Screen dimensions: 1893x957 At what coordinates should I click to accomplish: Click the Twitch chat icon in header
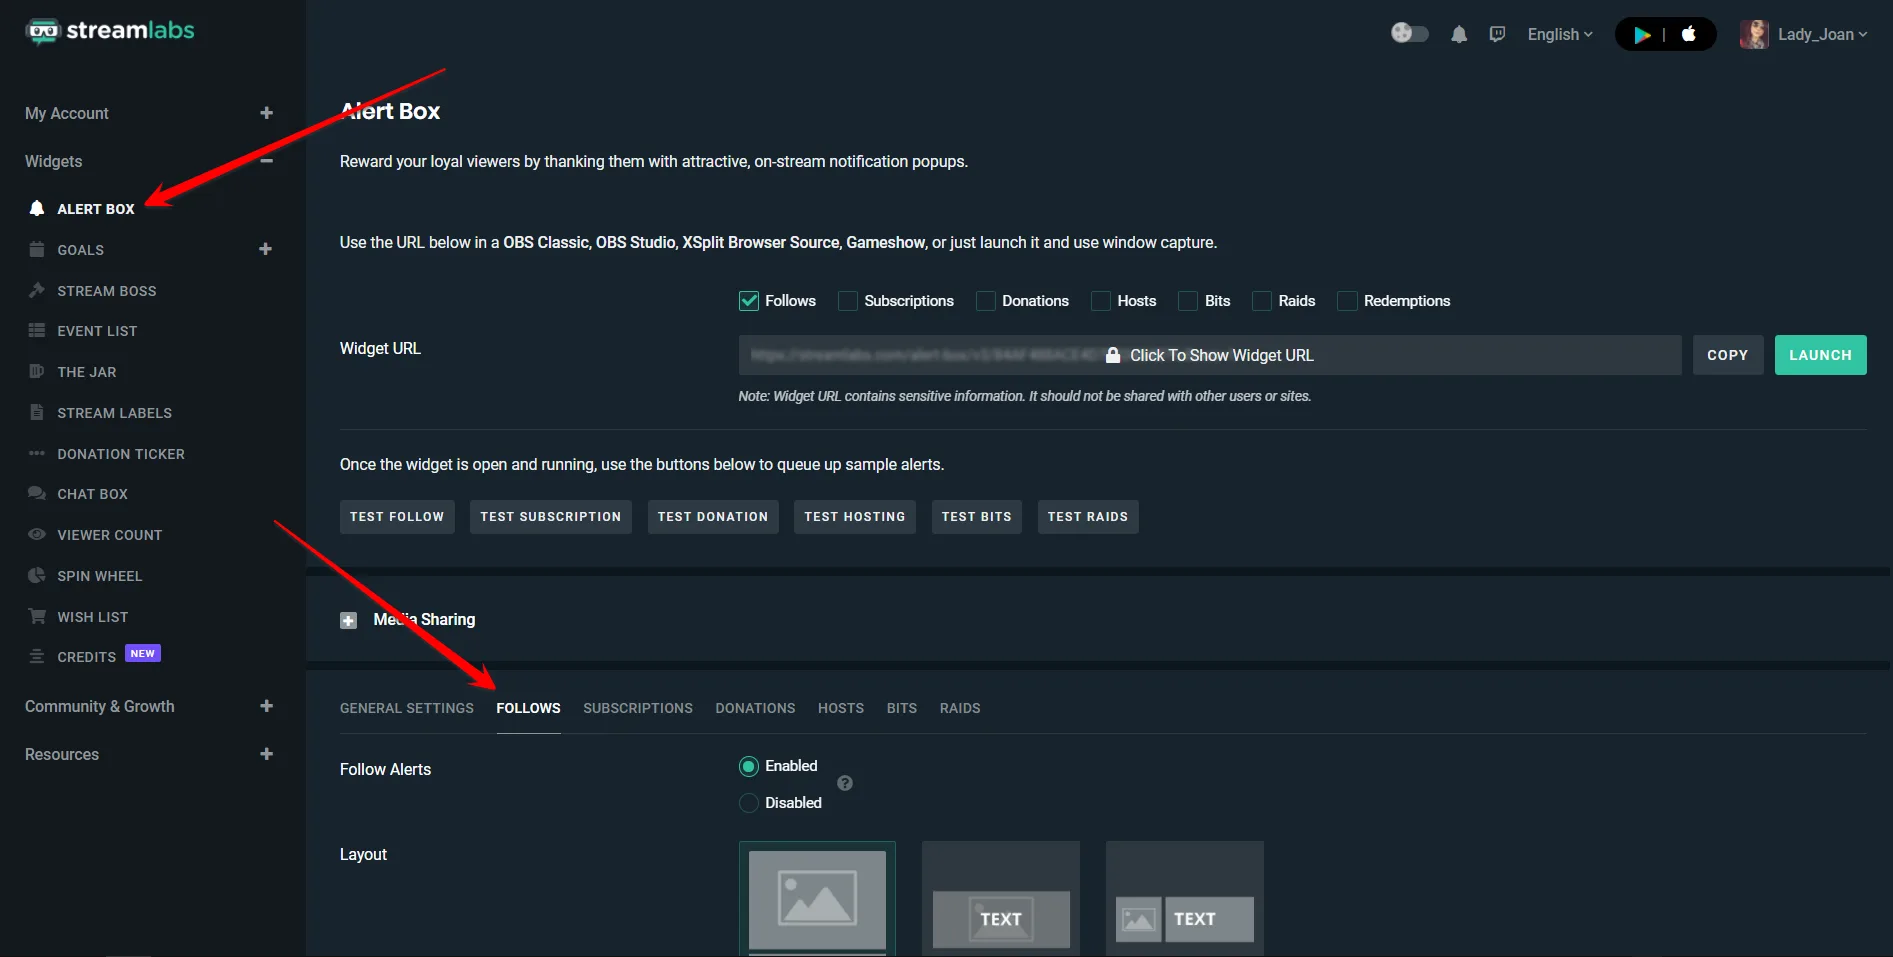coord(1497,34)
